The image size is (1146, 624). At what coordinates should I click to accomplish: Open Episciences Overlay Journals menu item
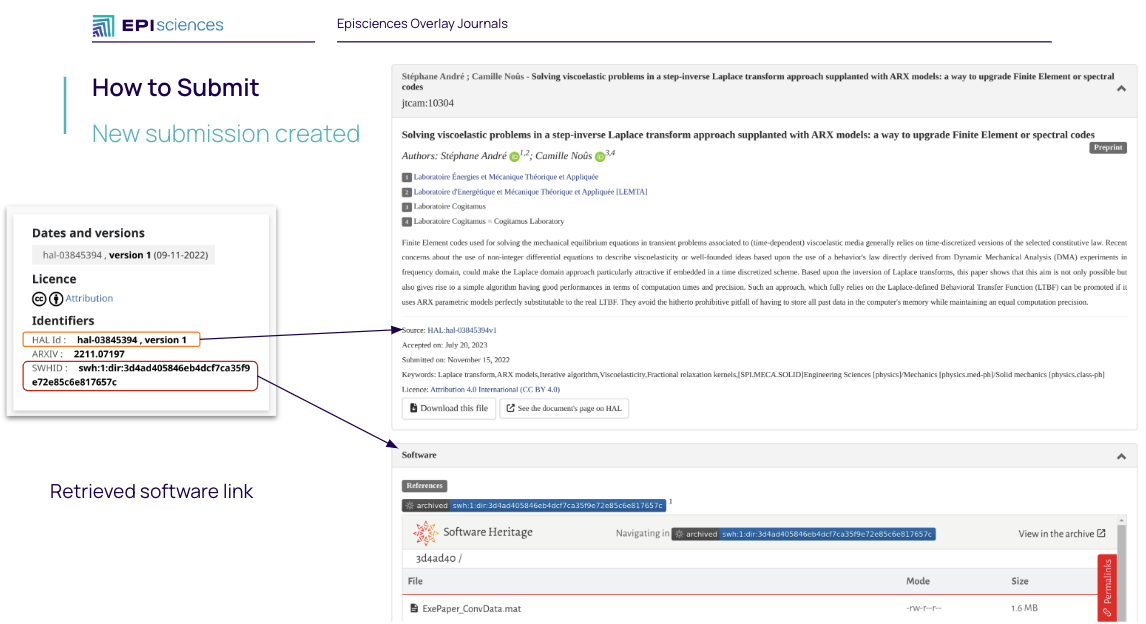coord(422,24)
